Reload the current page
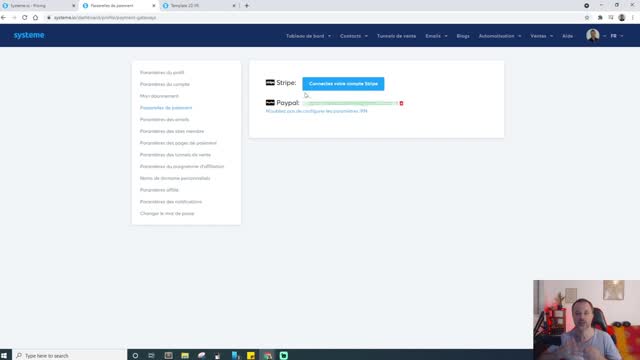The height and width of the screenshot is (360, 640). [x=25, y=18]
